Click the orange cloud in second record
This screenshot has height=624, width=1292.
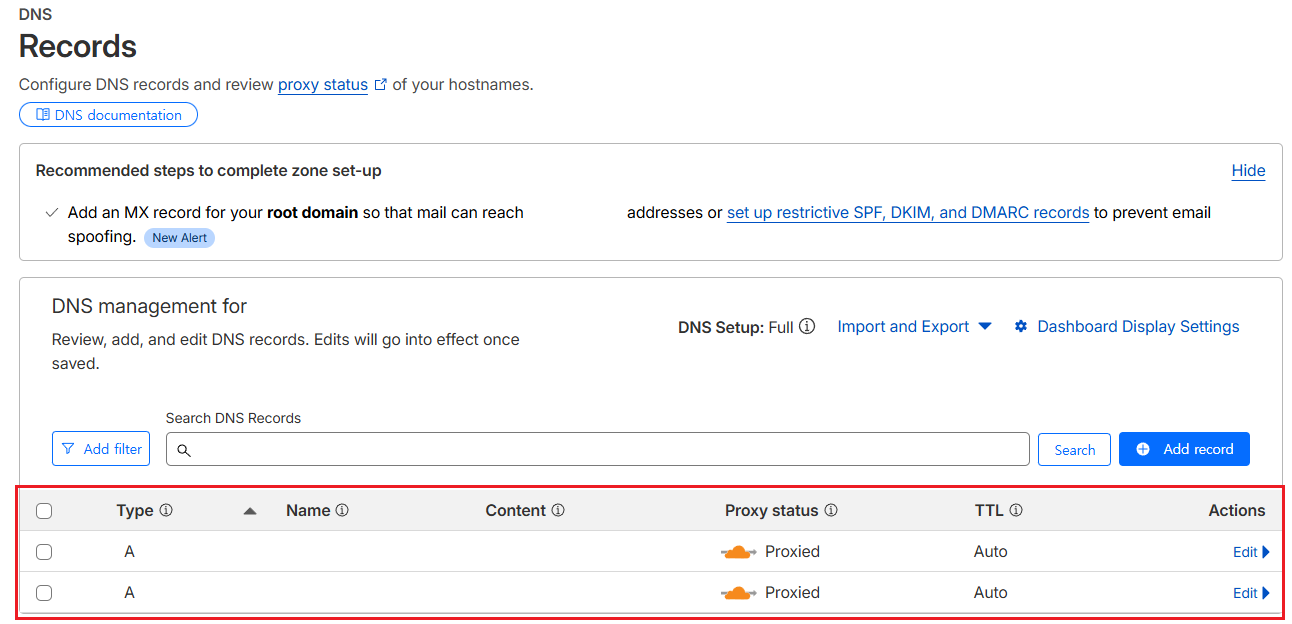coord(738,593)
